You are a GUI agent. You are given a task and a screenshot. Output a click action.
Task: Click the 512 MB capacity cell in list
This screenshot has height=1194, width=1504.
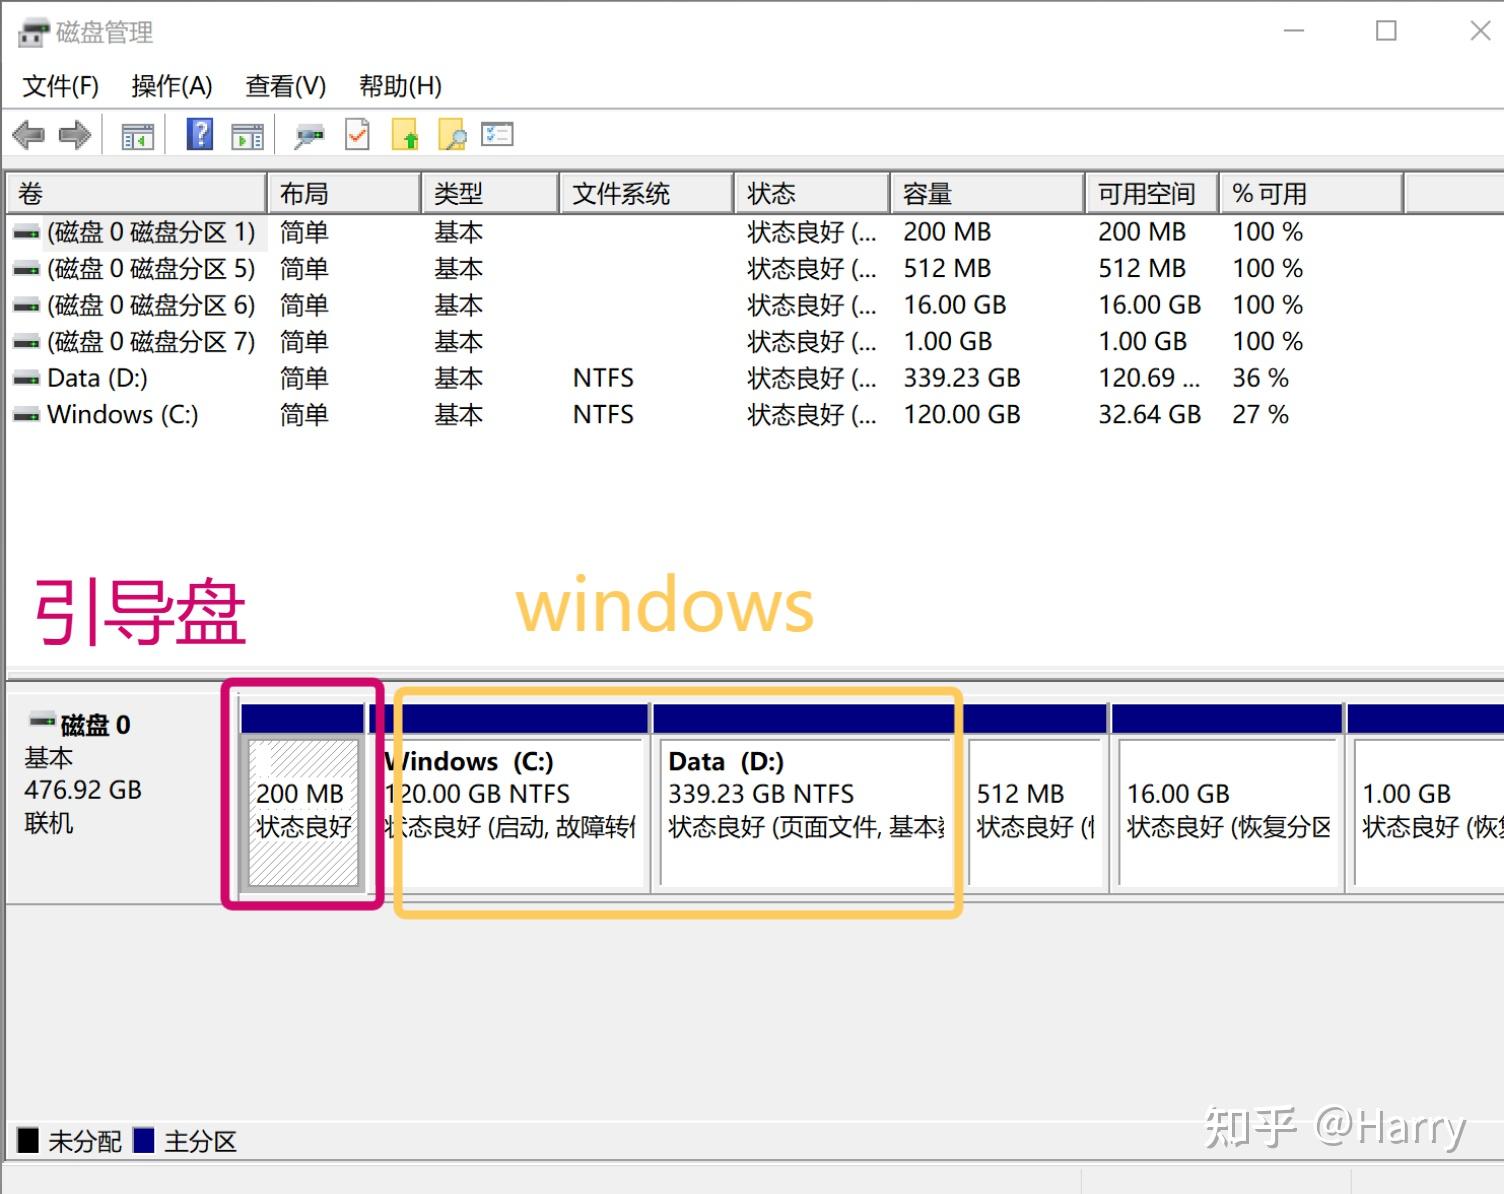click(947, 269)
